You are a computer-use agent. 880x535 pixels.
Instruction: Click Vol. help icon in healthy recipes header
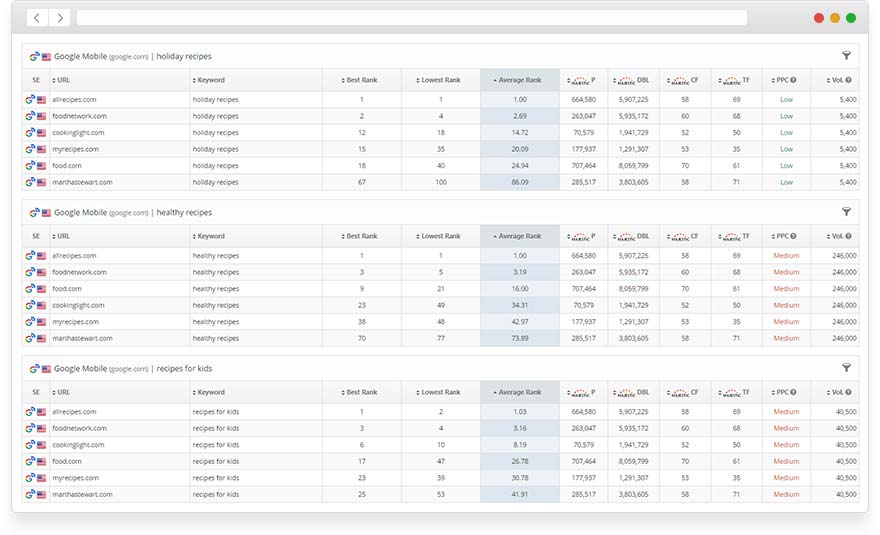tap(848, 236)
